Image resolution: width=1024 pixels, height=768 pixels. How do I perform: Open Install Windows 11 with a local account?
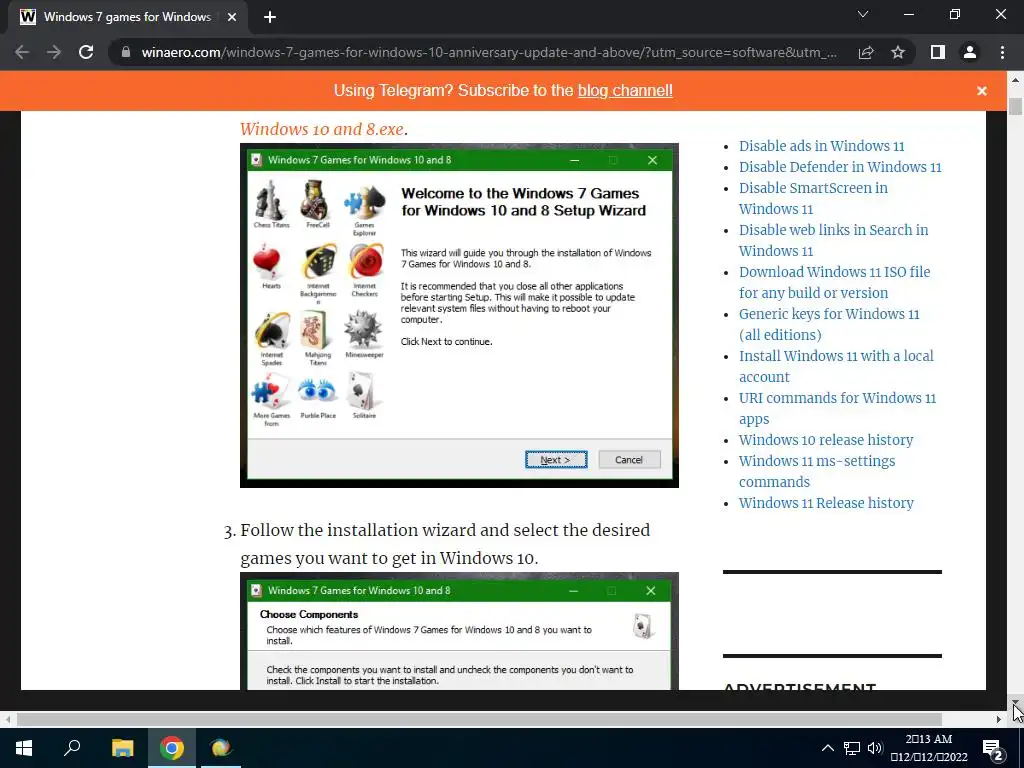[836, 366]
